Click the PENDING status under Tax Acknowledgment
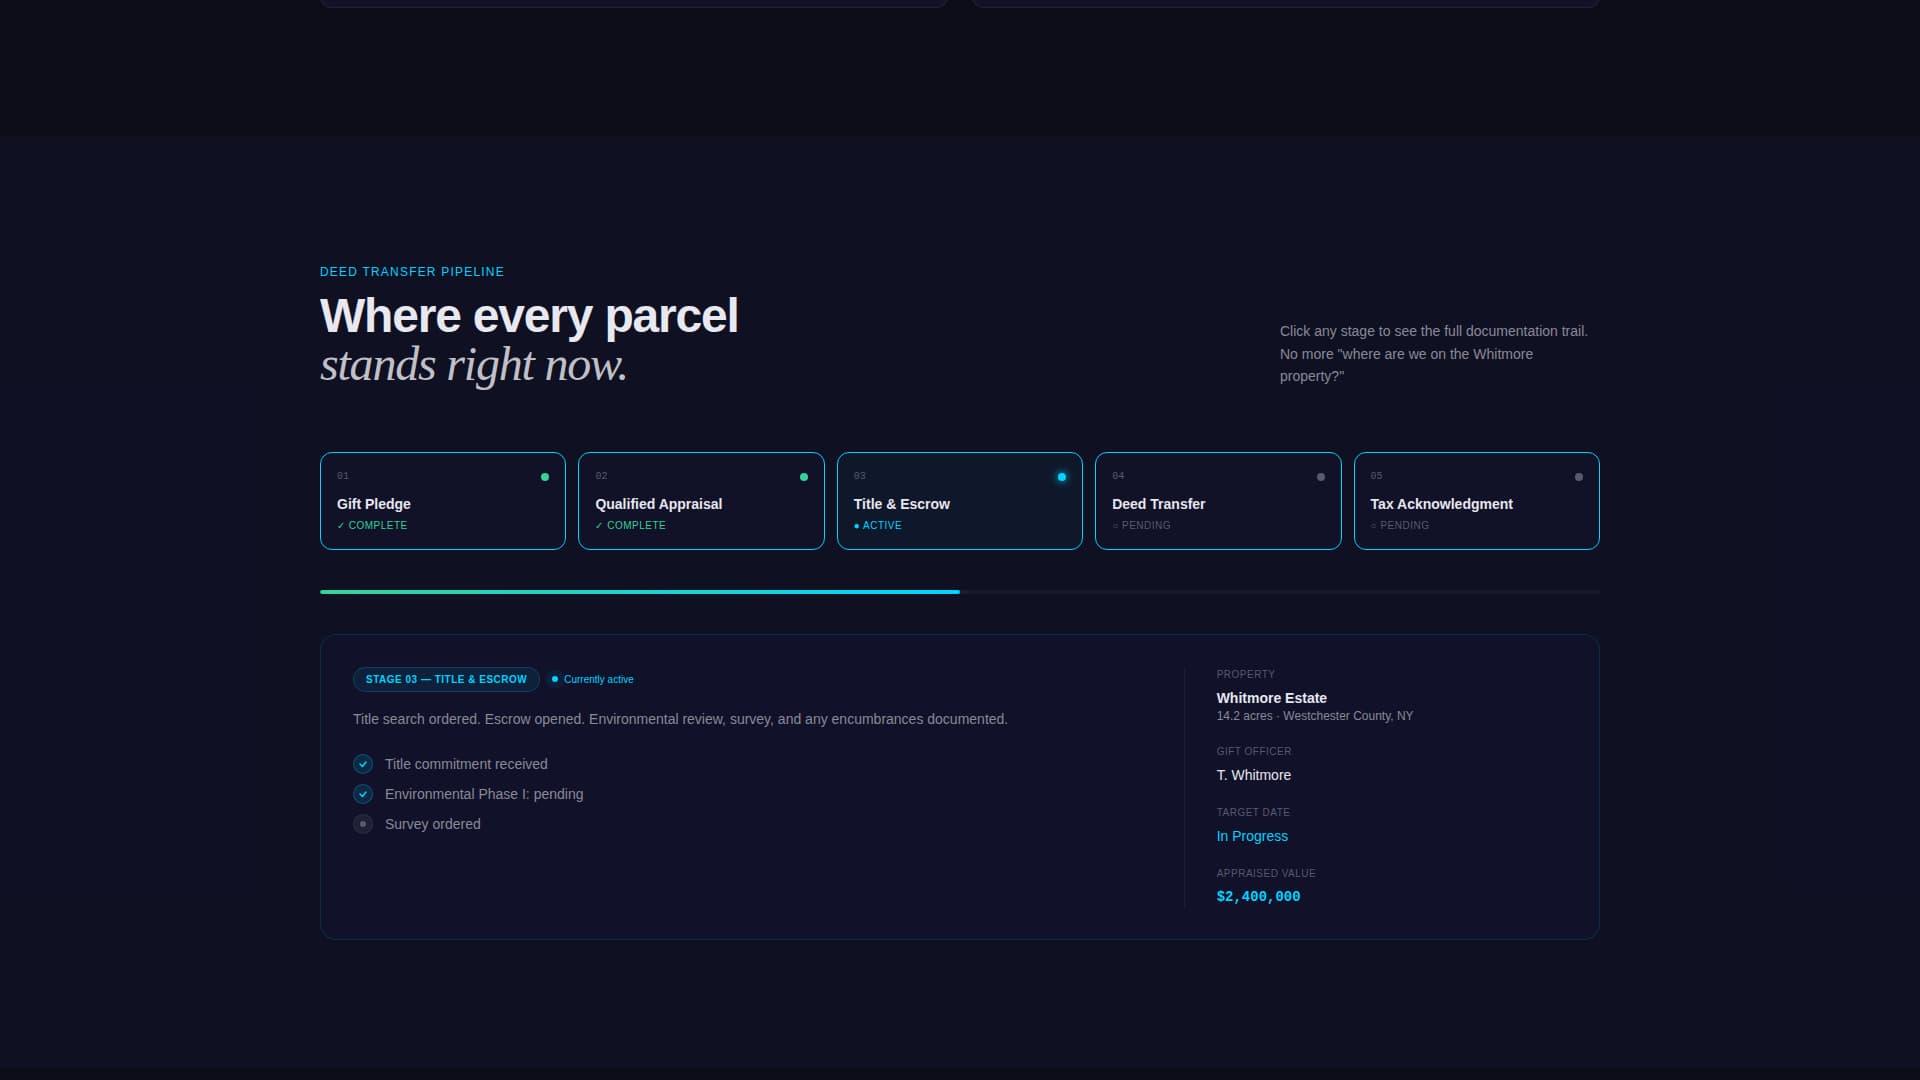Viewport: 1920px width, 1080px height. 1399,526
